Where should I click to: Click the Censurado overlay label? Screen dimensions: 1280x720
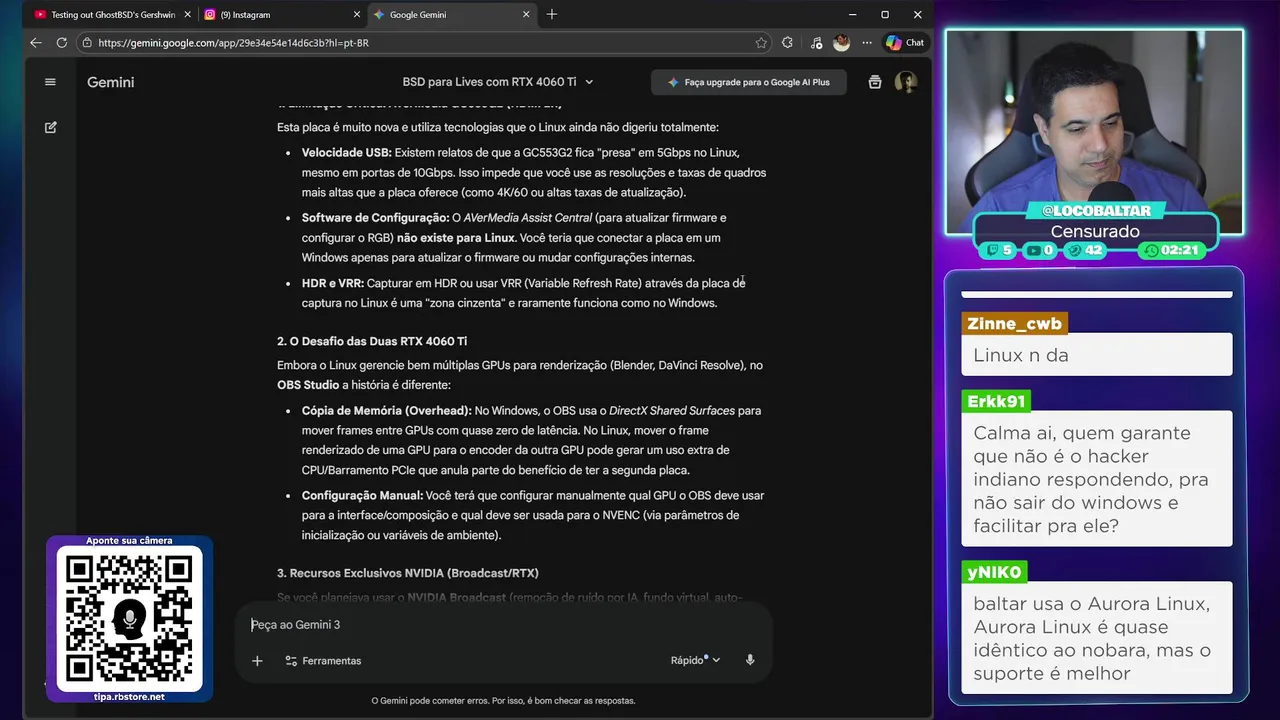click(x=1095, y=231)
